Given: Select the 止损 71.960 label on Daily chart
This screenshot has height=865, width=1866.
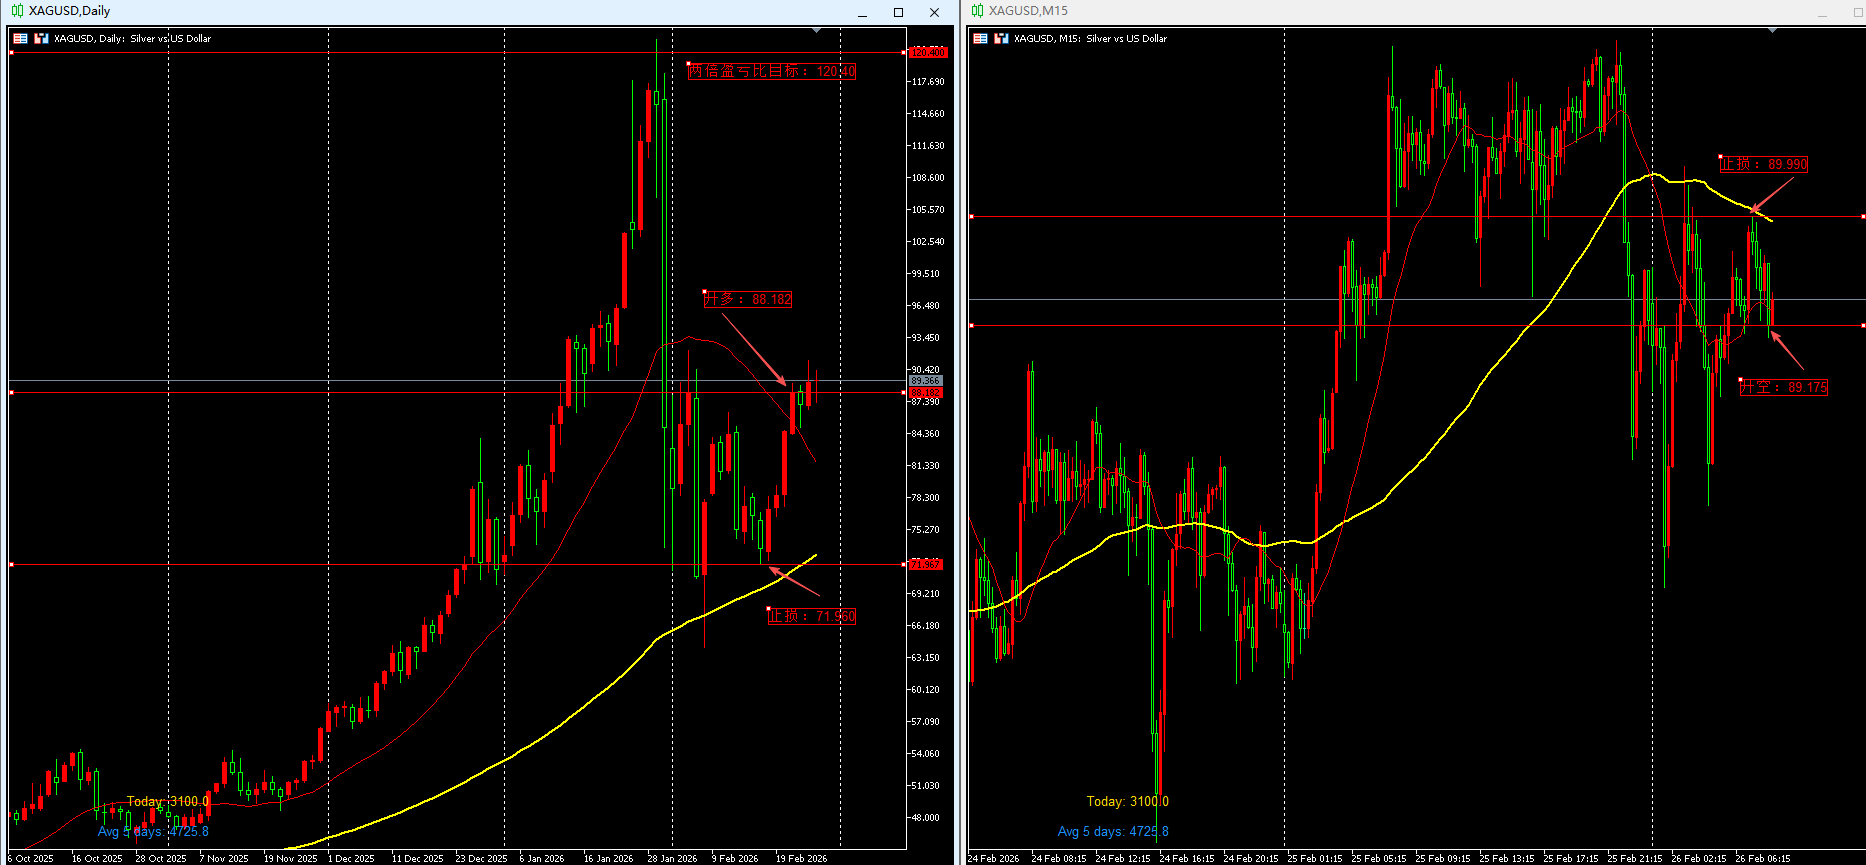Looking at the screenshot, I should pyautogui.click(x=811, y=616).
